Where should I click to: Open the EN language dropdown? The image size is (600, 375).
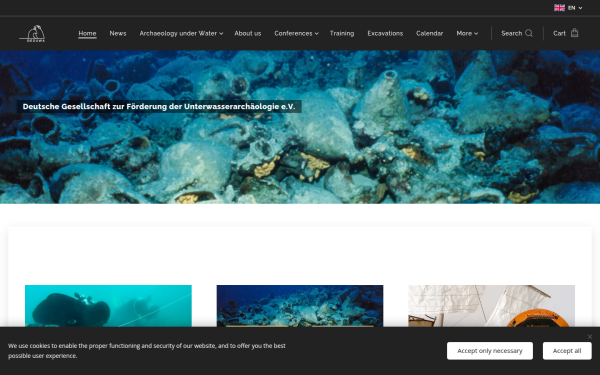point(575,8)
